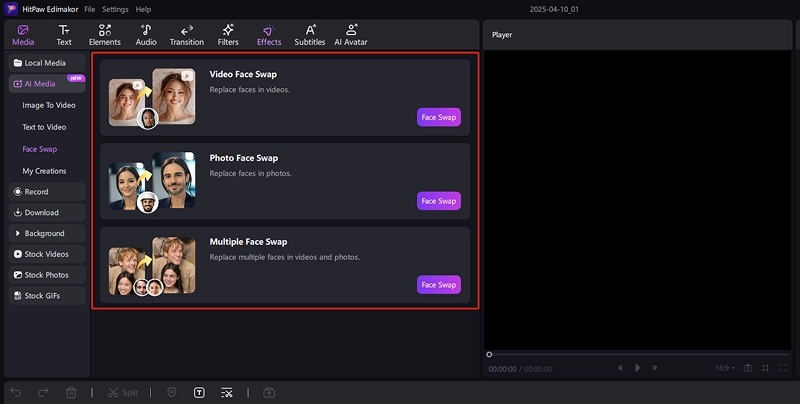800x404 pixels.
Task: Open the Settings menu
Action: click(115, 9)
